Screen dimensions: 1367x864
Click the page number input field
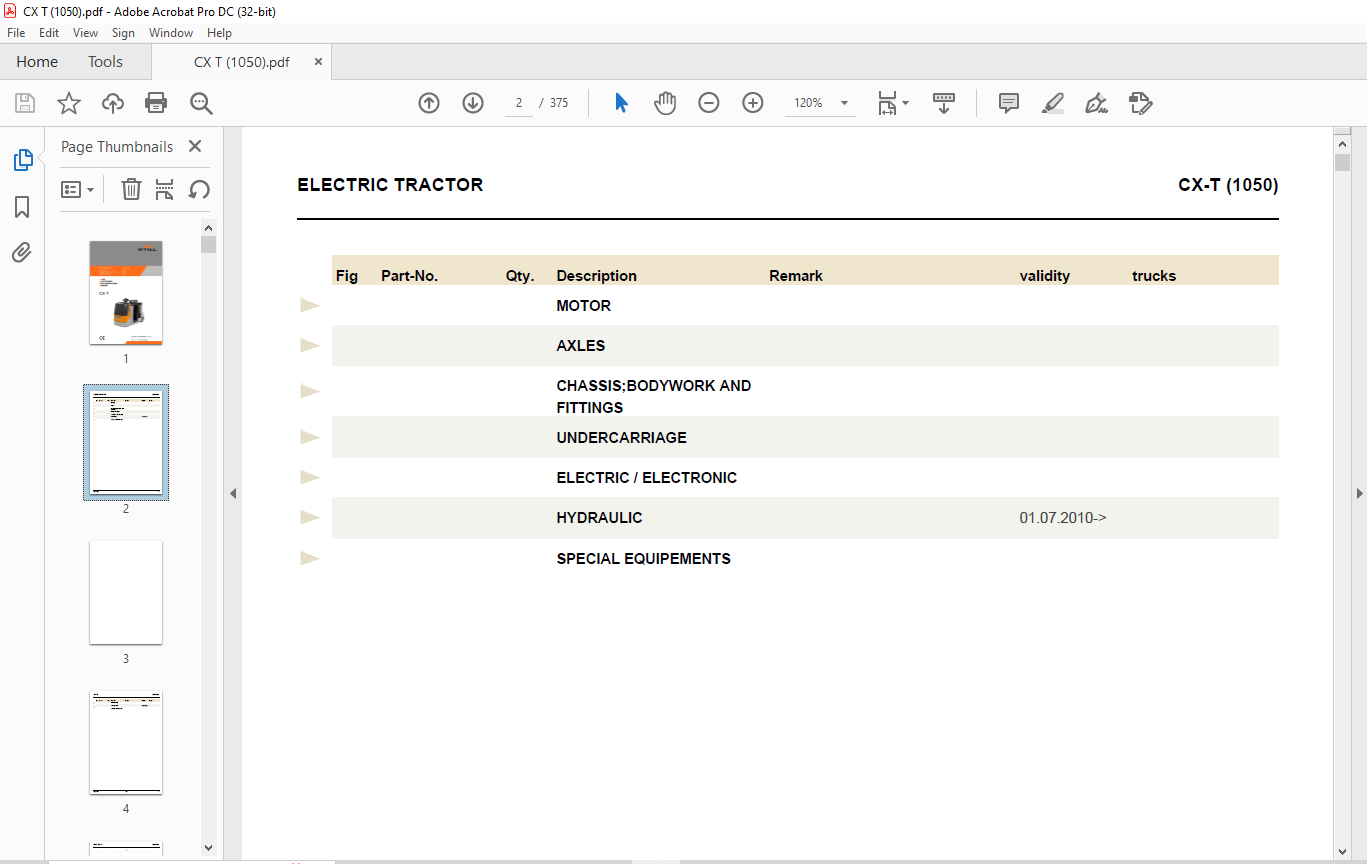[519, 103]
